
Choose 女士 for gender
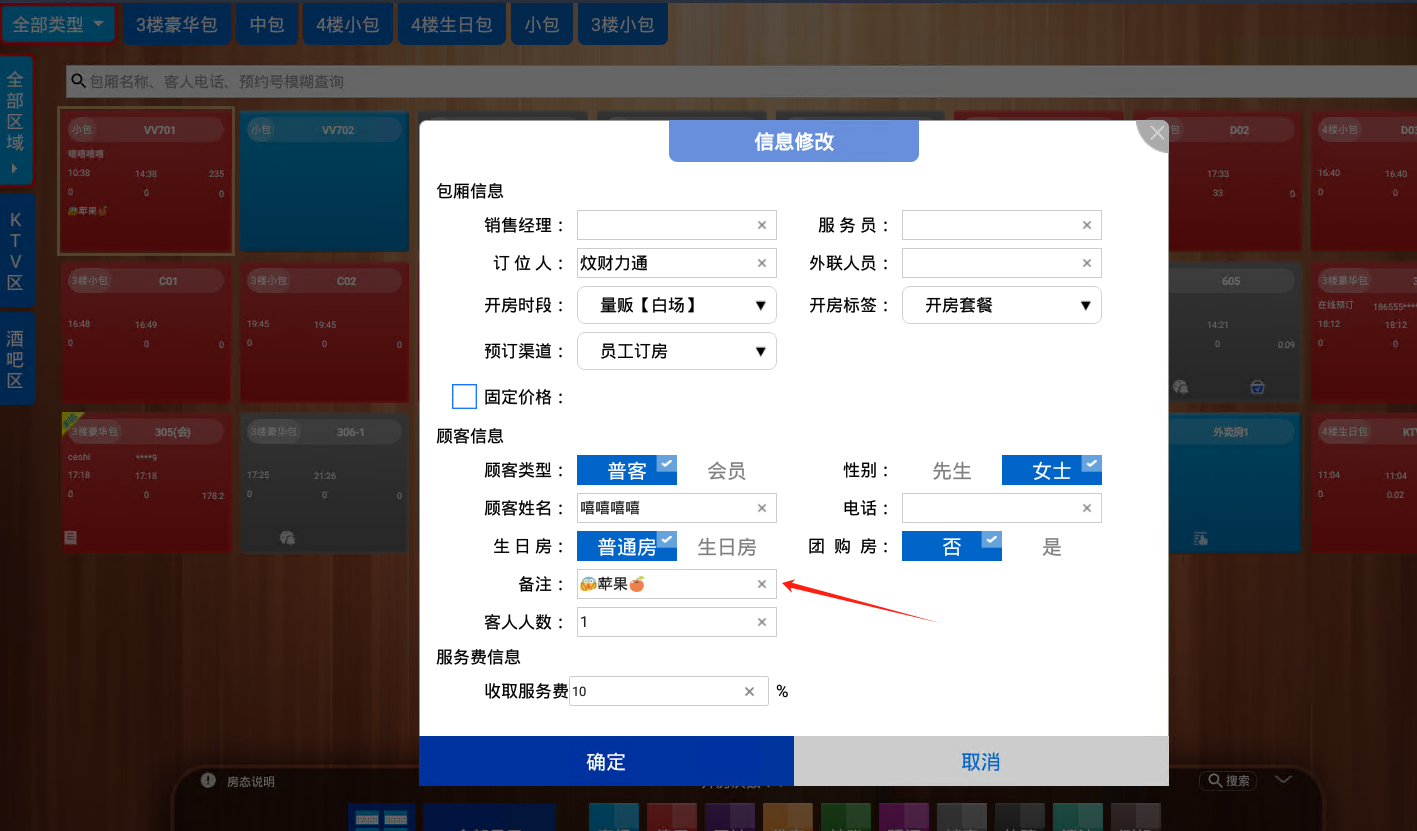pyautogui.click(x=1052, y=470)
